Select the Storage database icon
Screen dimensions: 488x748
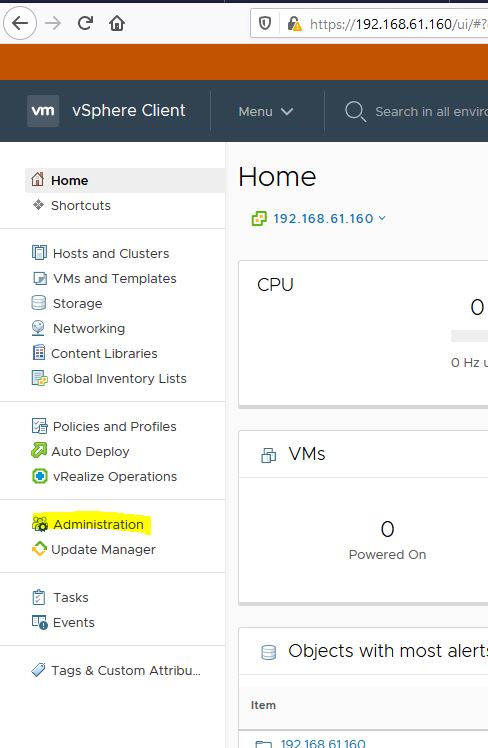point(39,303)
